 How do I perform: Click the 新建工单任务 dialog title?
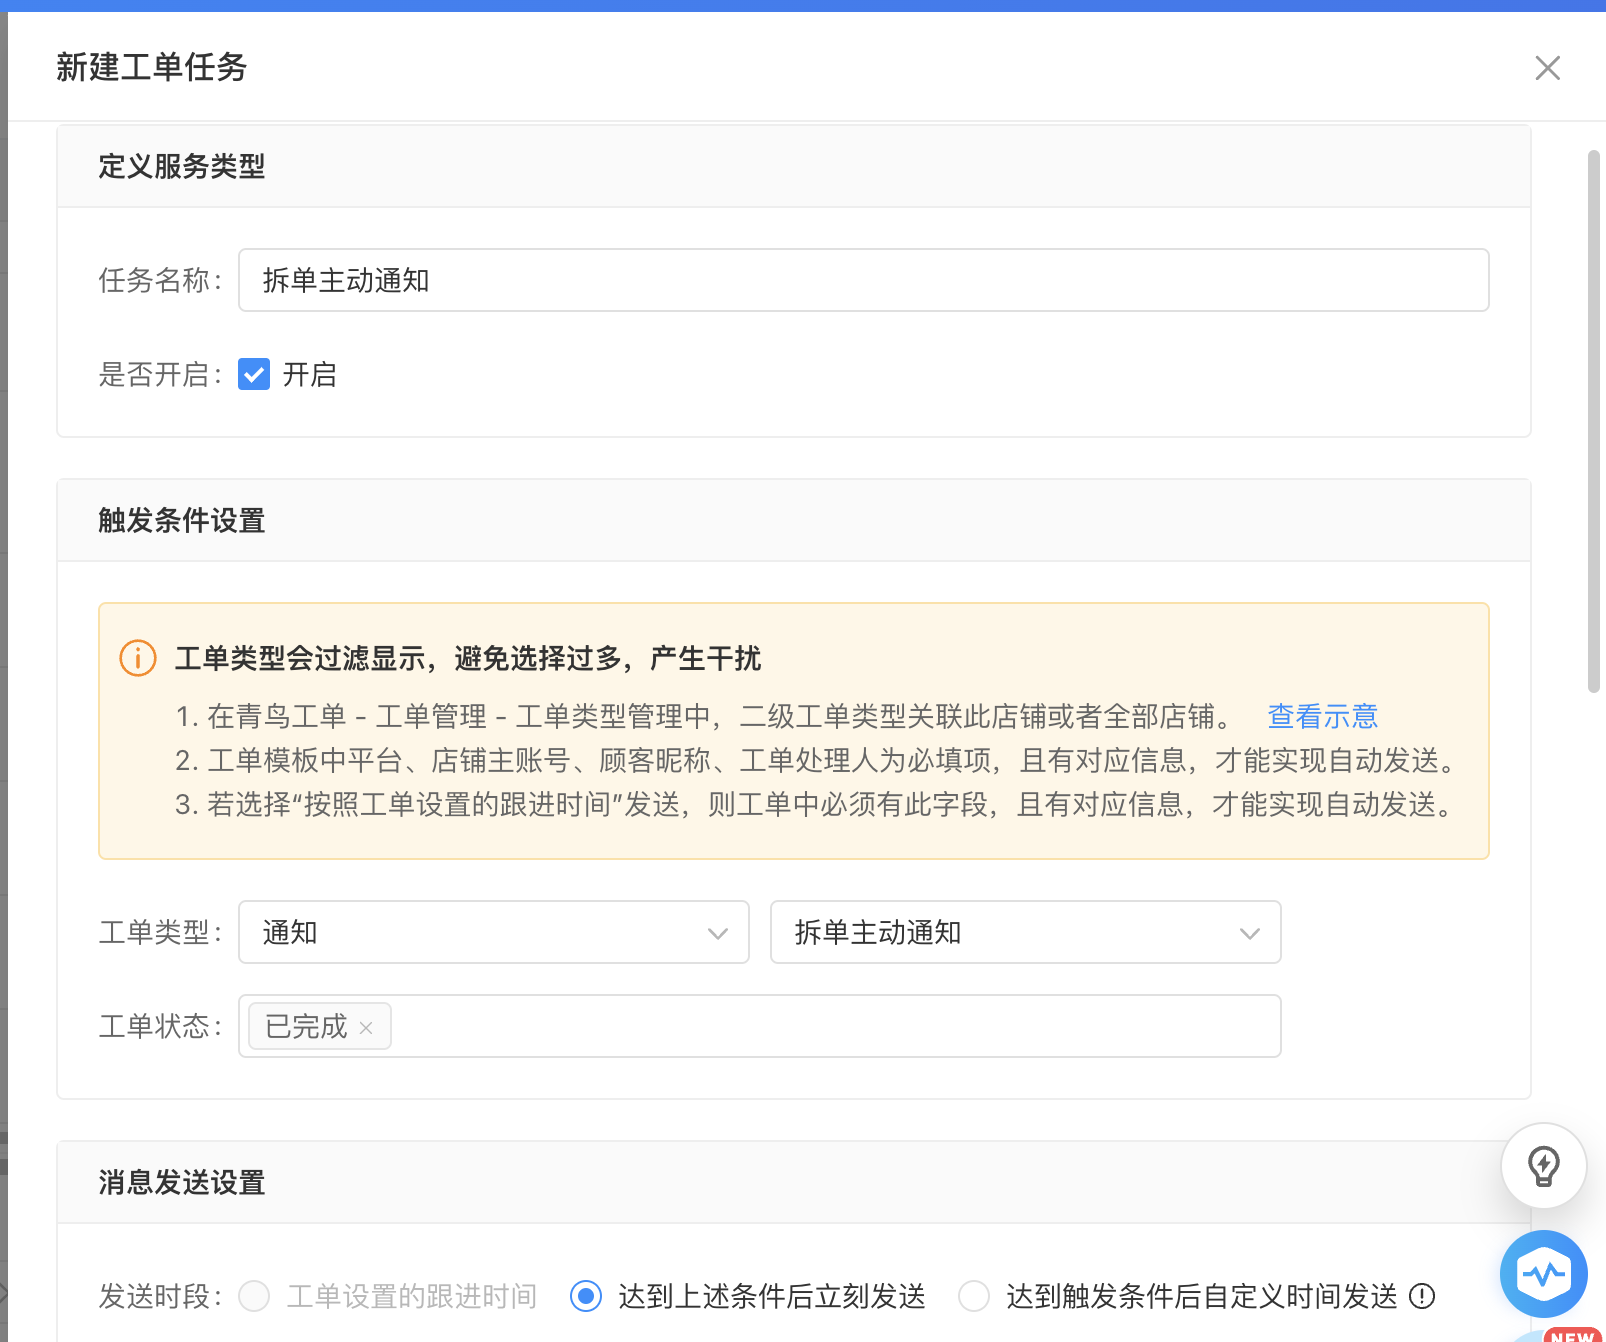(152, 67)
